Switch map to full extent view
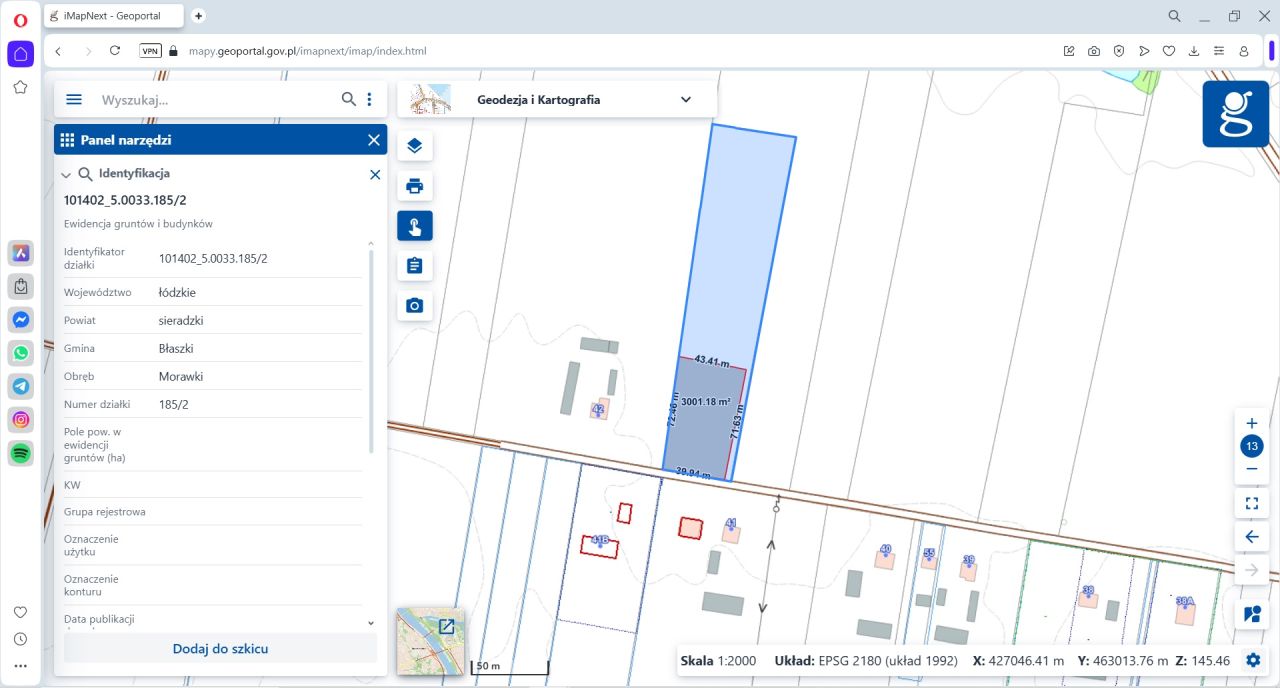The image size is (1280, 688). point(1251,503)
